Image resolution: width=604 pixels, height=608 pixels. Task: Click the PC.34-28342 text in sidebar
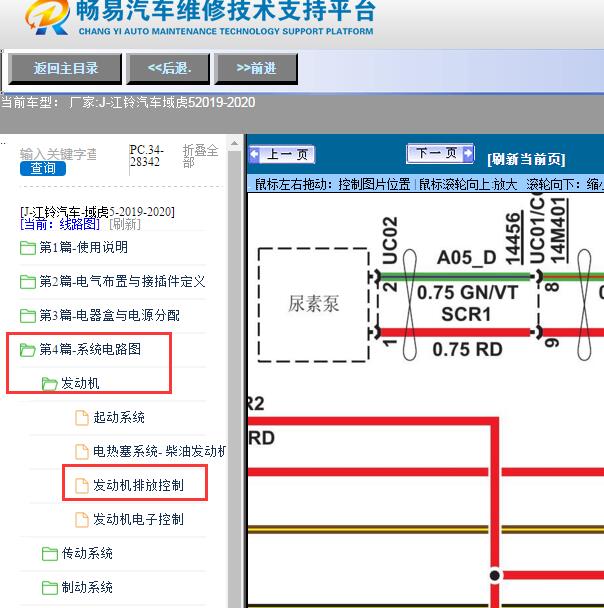[x=147, y=155]
